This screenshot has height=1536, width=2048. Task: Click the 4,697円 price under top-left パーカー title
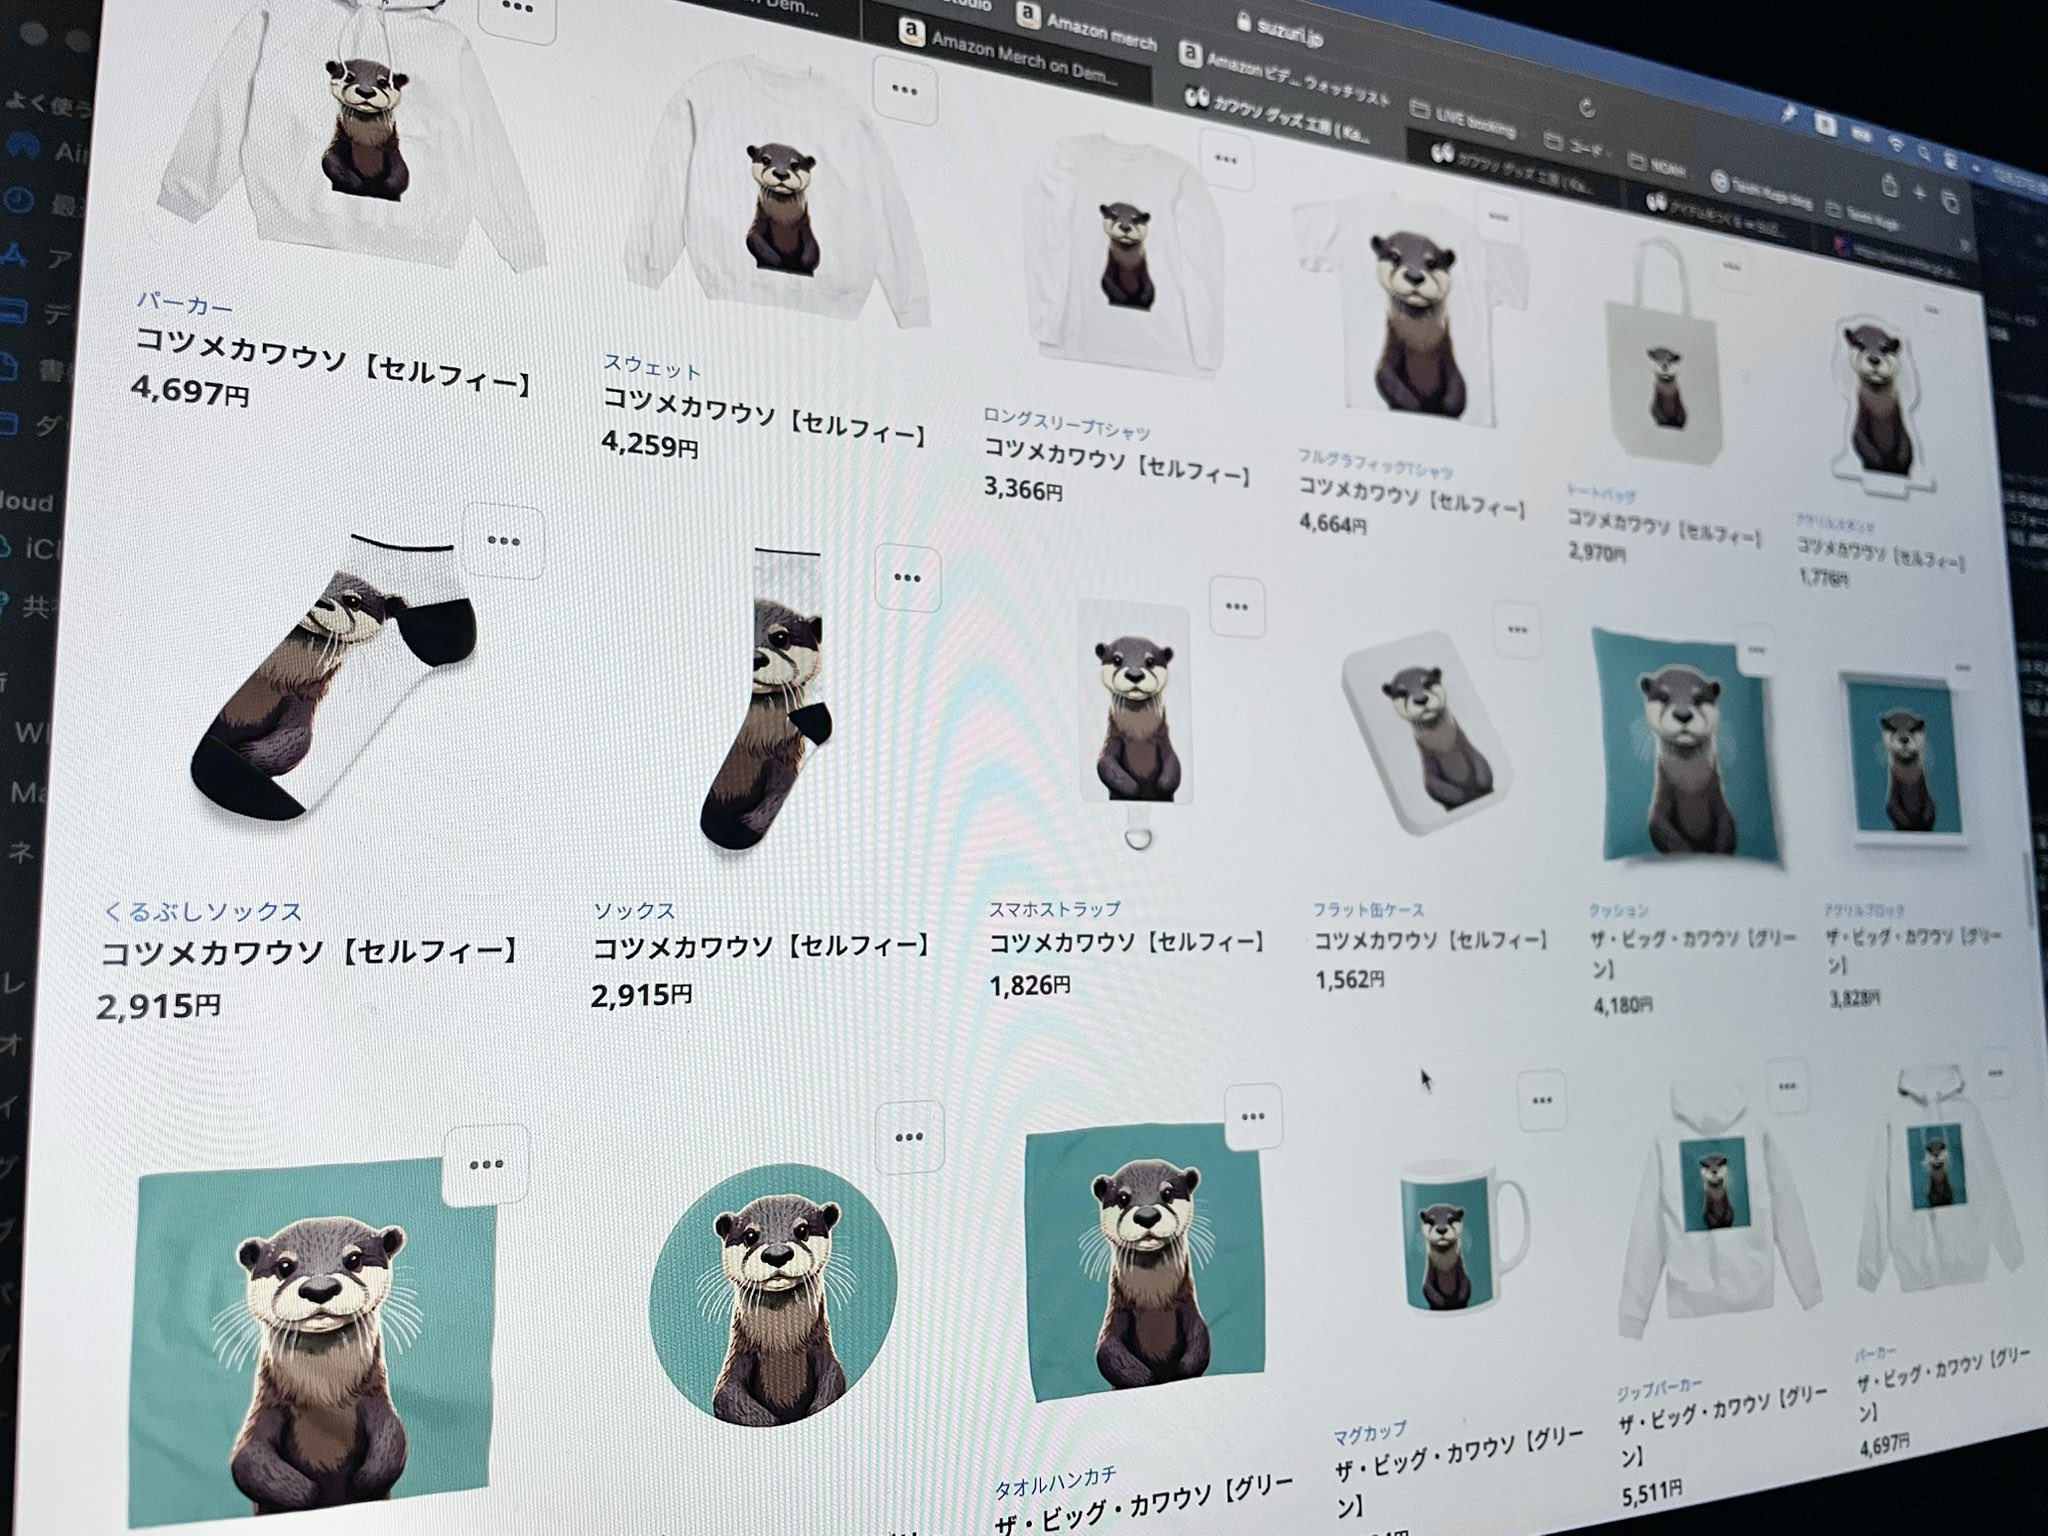click(190, 391)
